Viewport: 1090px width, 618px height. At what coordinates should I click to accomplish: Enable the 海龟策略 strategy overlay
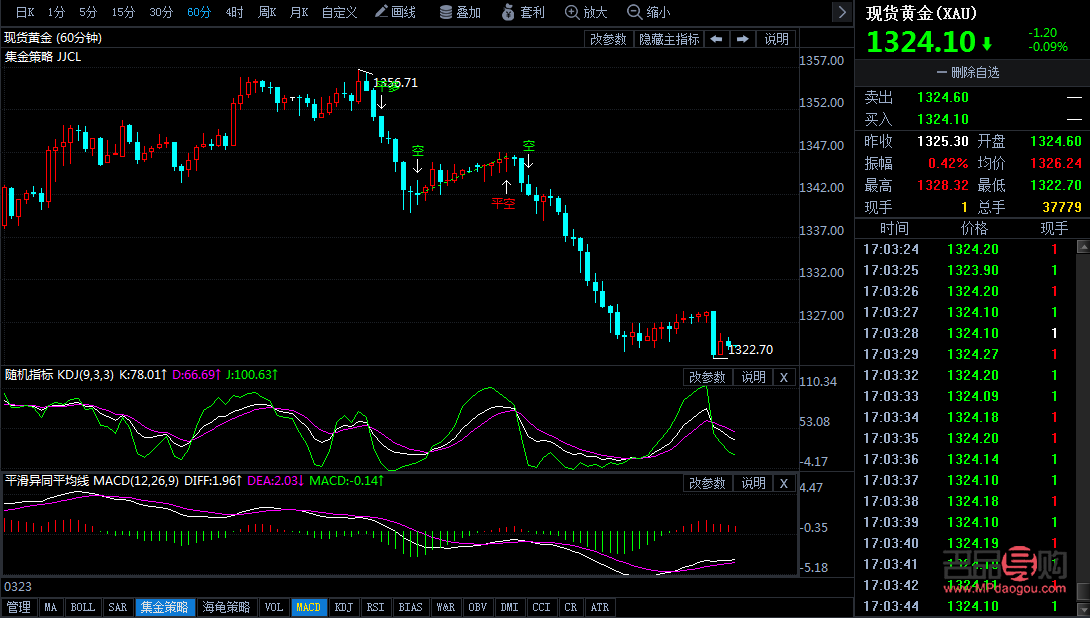(x=226, y=607)
